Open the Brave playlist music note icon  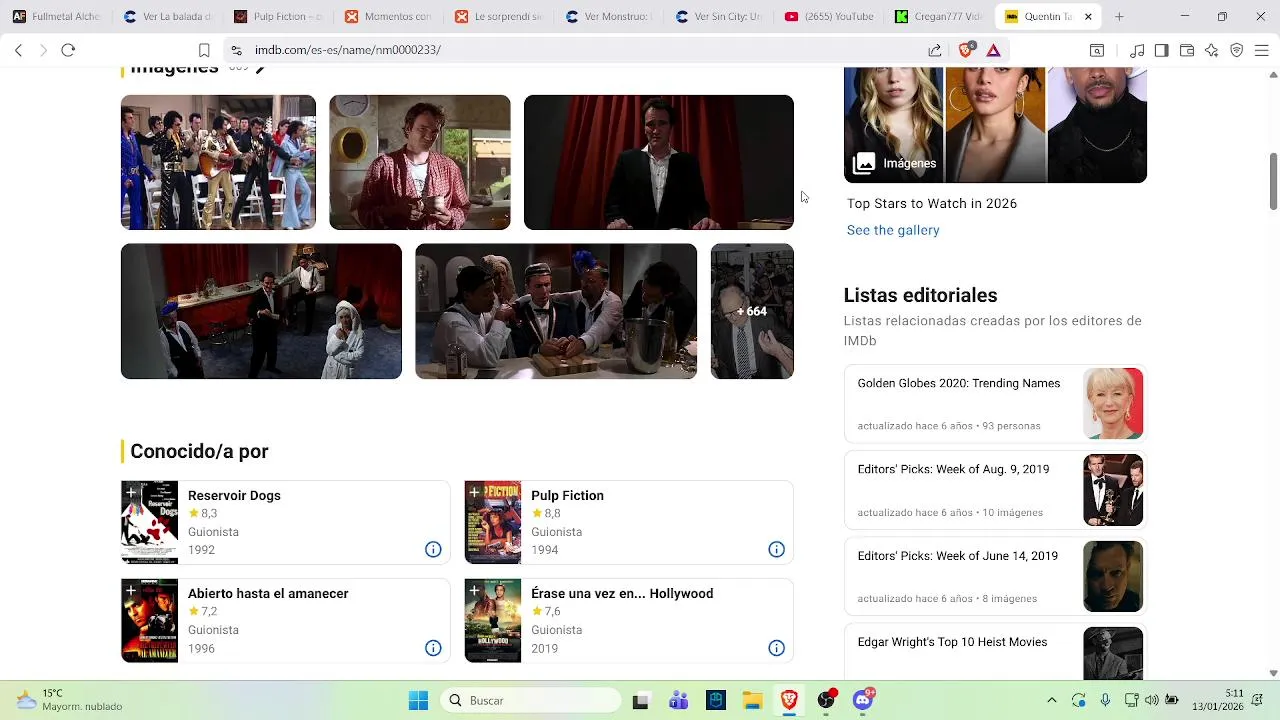click(1137, 50)
